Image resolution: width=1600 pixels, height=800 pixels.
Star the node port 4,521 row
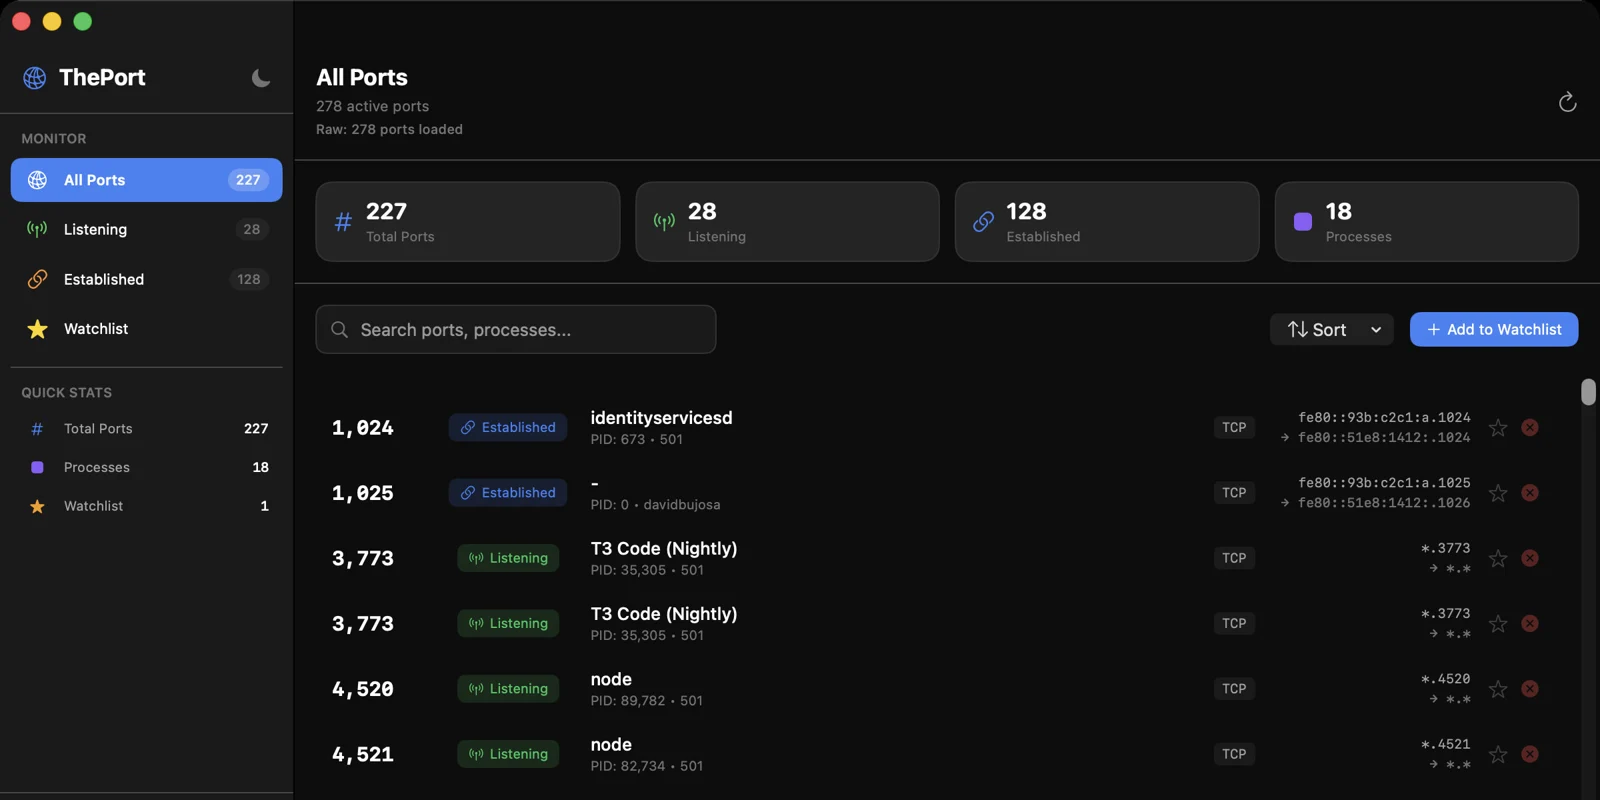point(1498,754)
